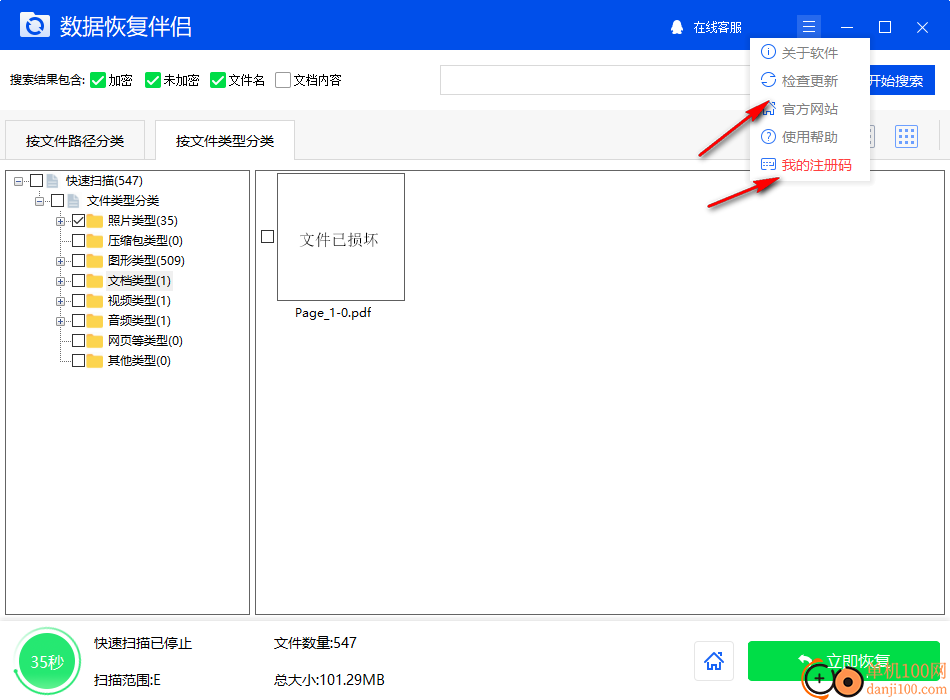
Task: Check the 图形类型(509) checkbox
Action: [78, 260]
